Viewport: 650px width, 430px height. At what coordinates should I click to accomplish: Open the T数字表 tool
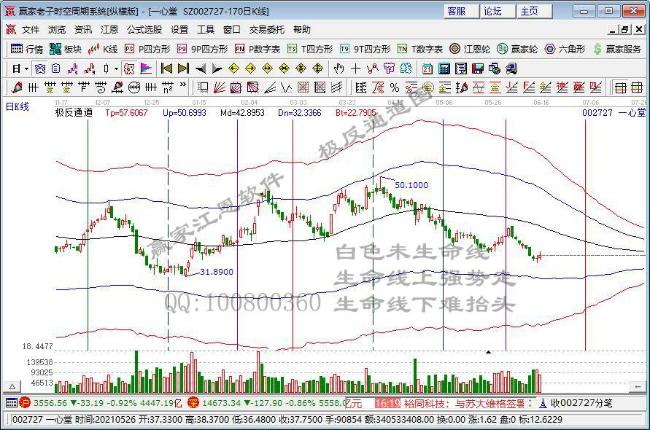point(420,49)
